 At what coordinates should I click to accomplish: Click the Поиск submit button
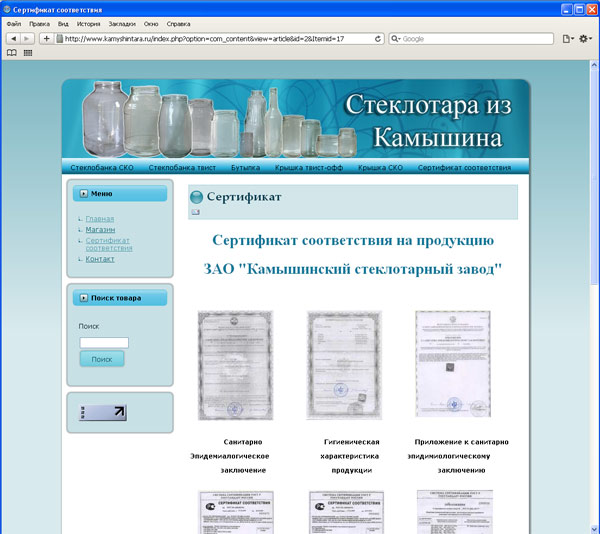(102, 359)
